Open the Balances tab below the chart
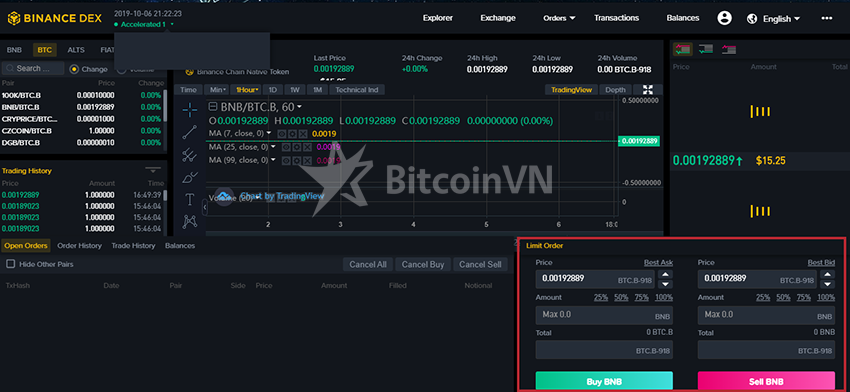Viewport: 850px width, 392px height. coord(180,246)
